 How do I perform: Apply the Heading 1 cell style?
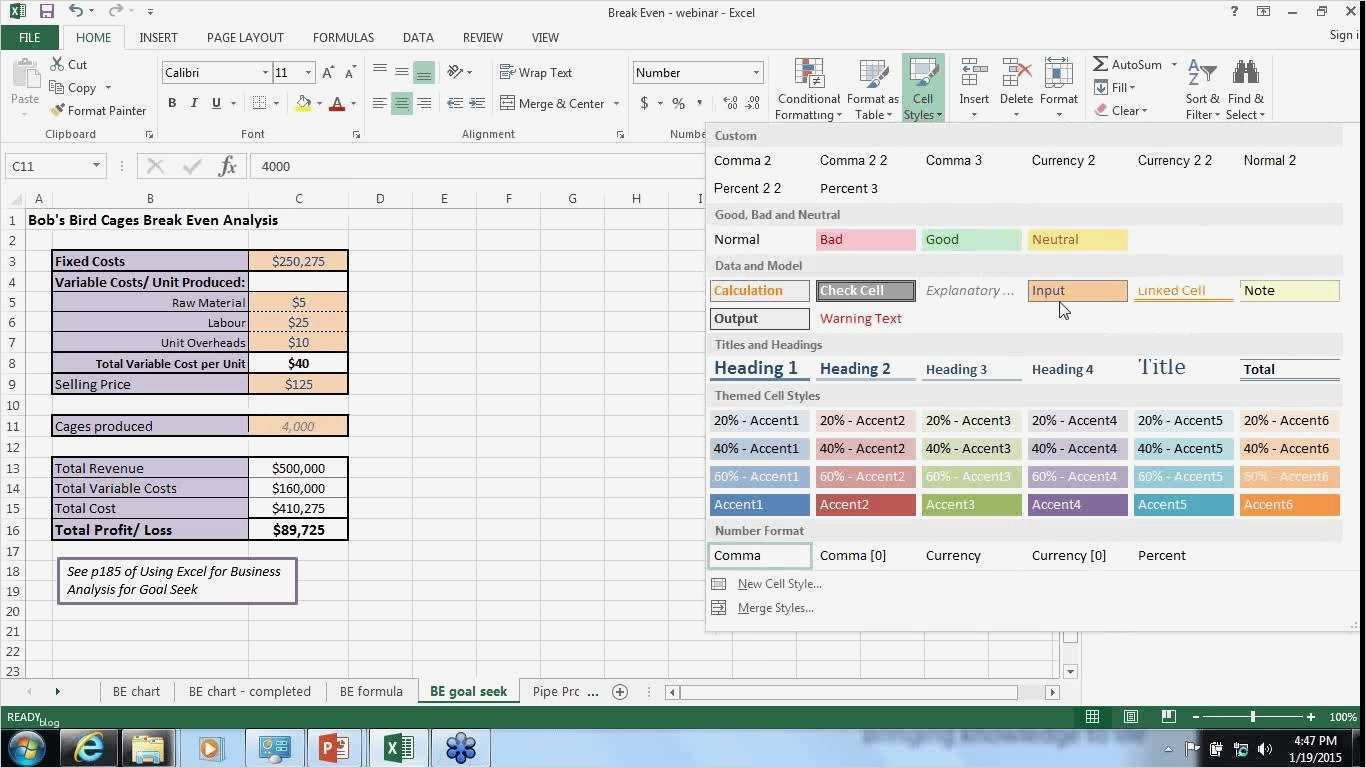(x=760, y=369)
